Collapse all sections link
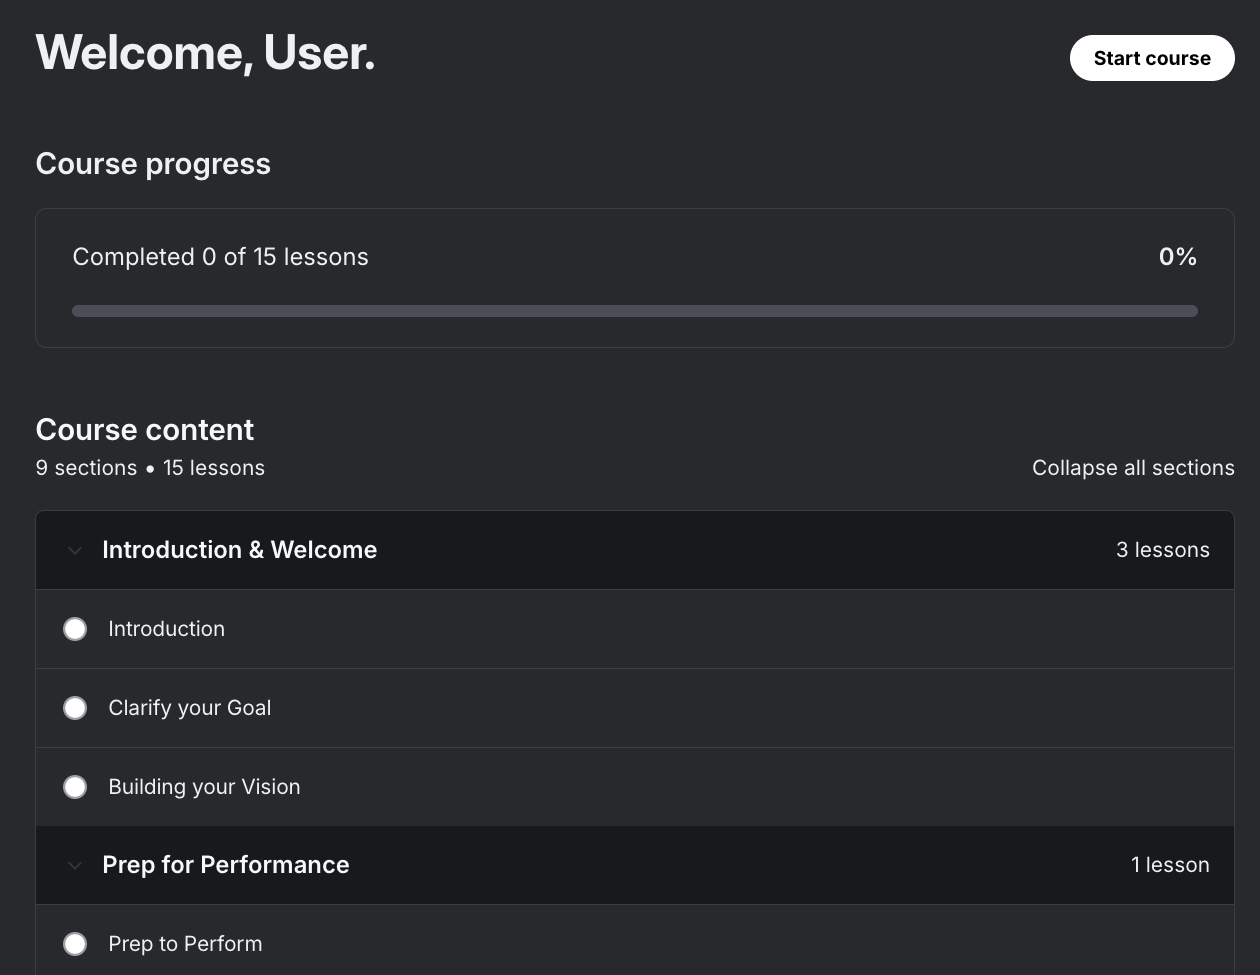 [x=1133, y=468]
